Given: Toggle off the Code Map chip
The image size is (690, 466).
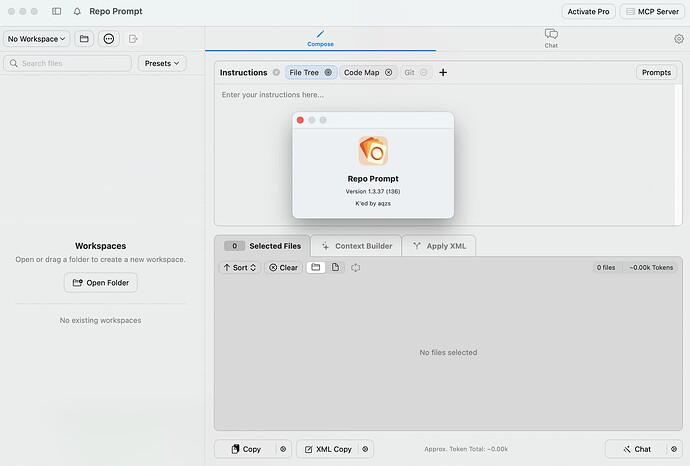Looking at the screenshot, I should [389, 73].
